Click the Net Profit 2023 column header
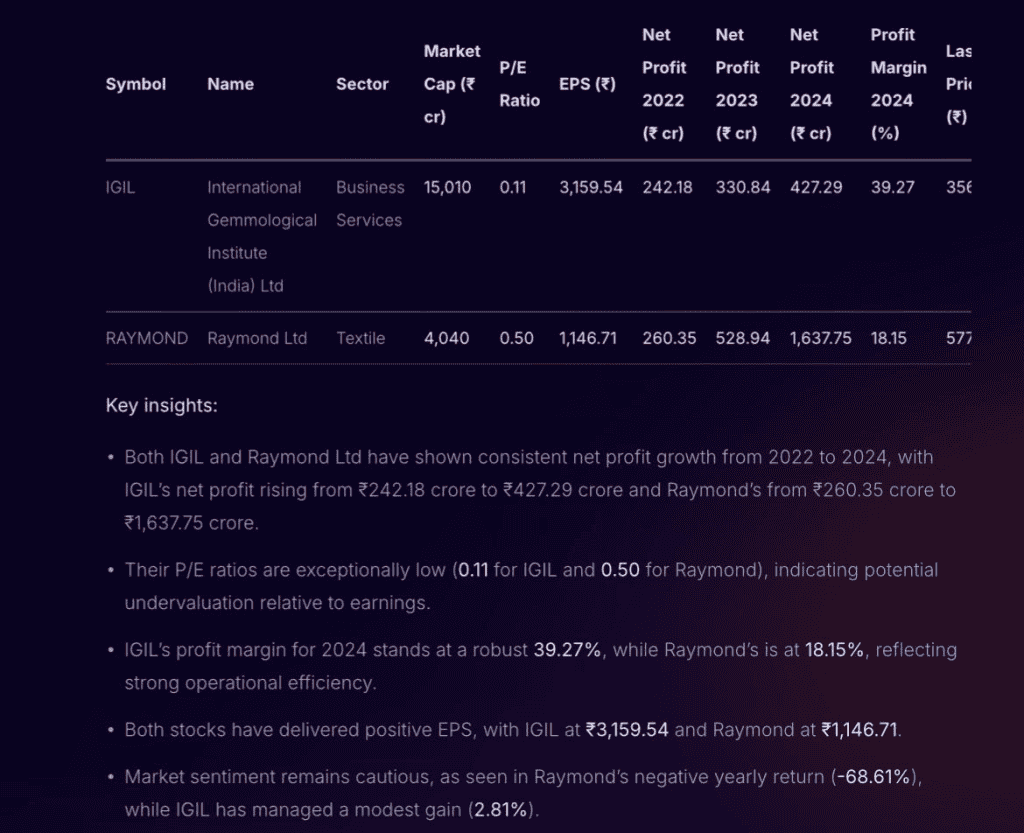Screen dimensions: 1024x833 pos(738,84)
